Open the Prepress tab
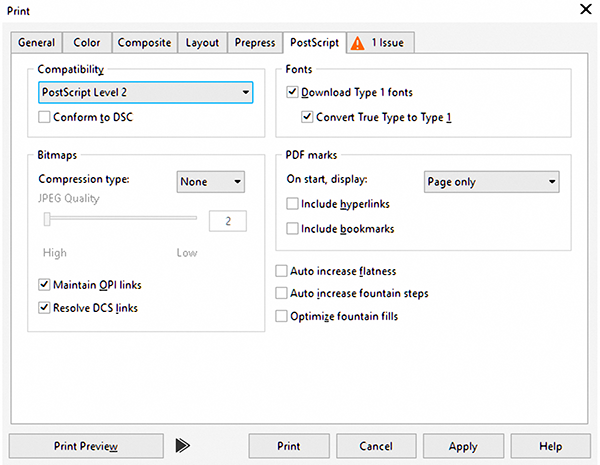 coord(254,42)
